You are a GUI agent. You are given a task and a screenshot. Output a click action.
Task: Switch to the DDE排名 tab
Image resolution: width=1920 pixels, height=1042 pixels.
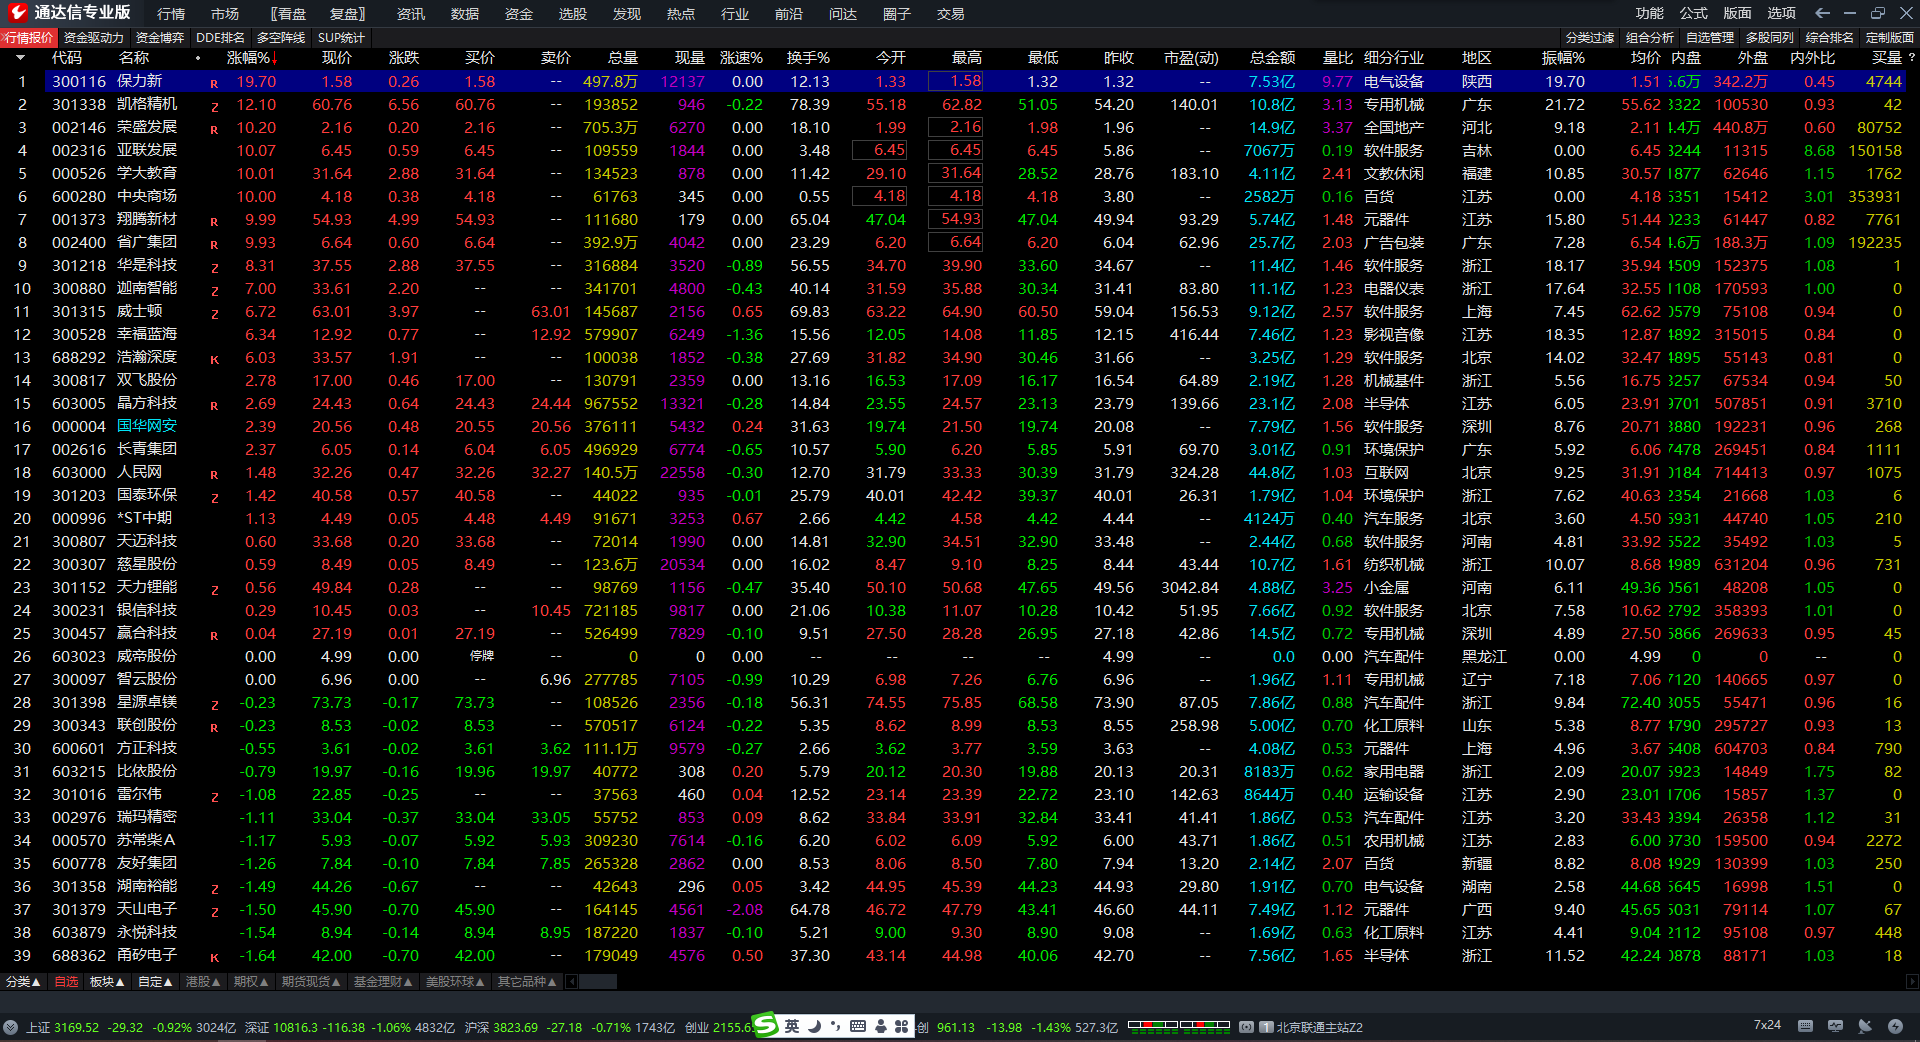pyautogui.click(x=220, y=38)
